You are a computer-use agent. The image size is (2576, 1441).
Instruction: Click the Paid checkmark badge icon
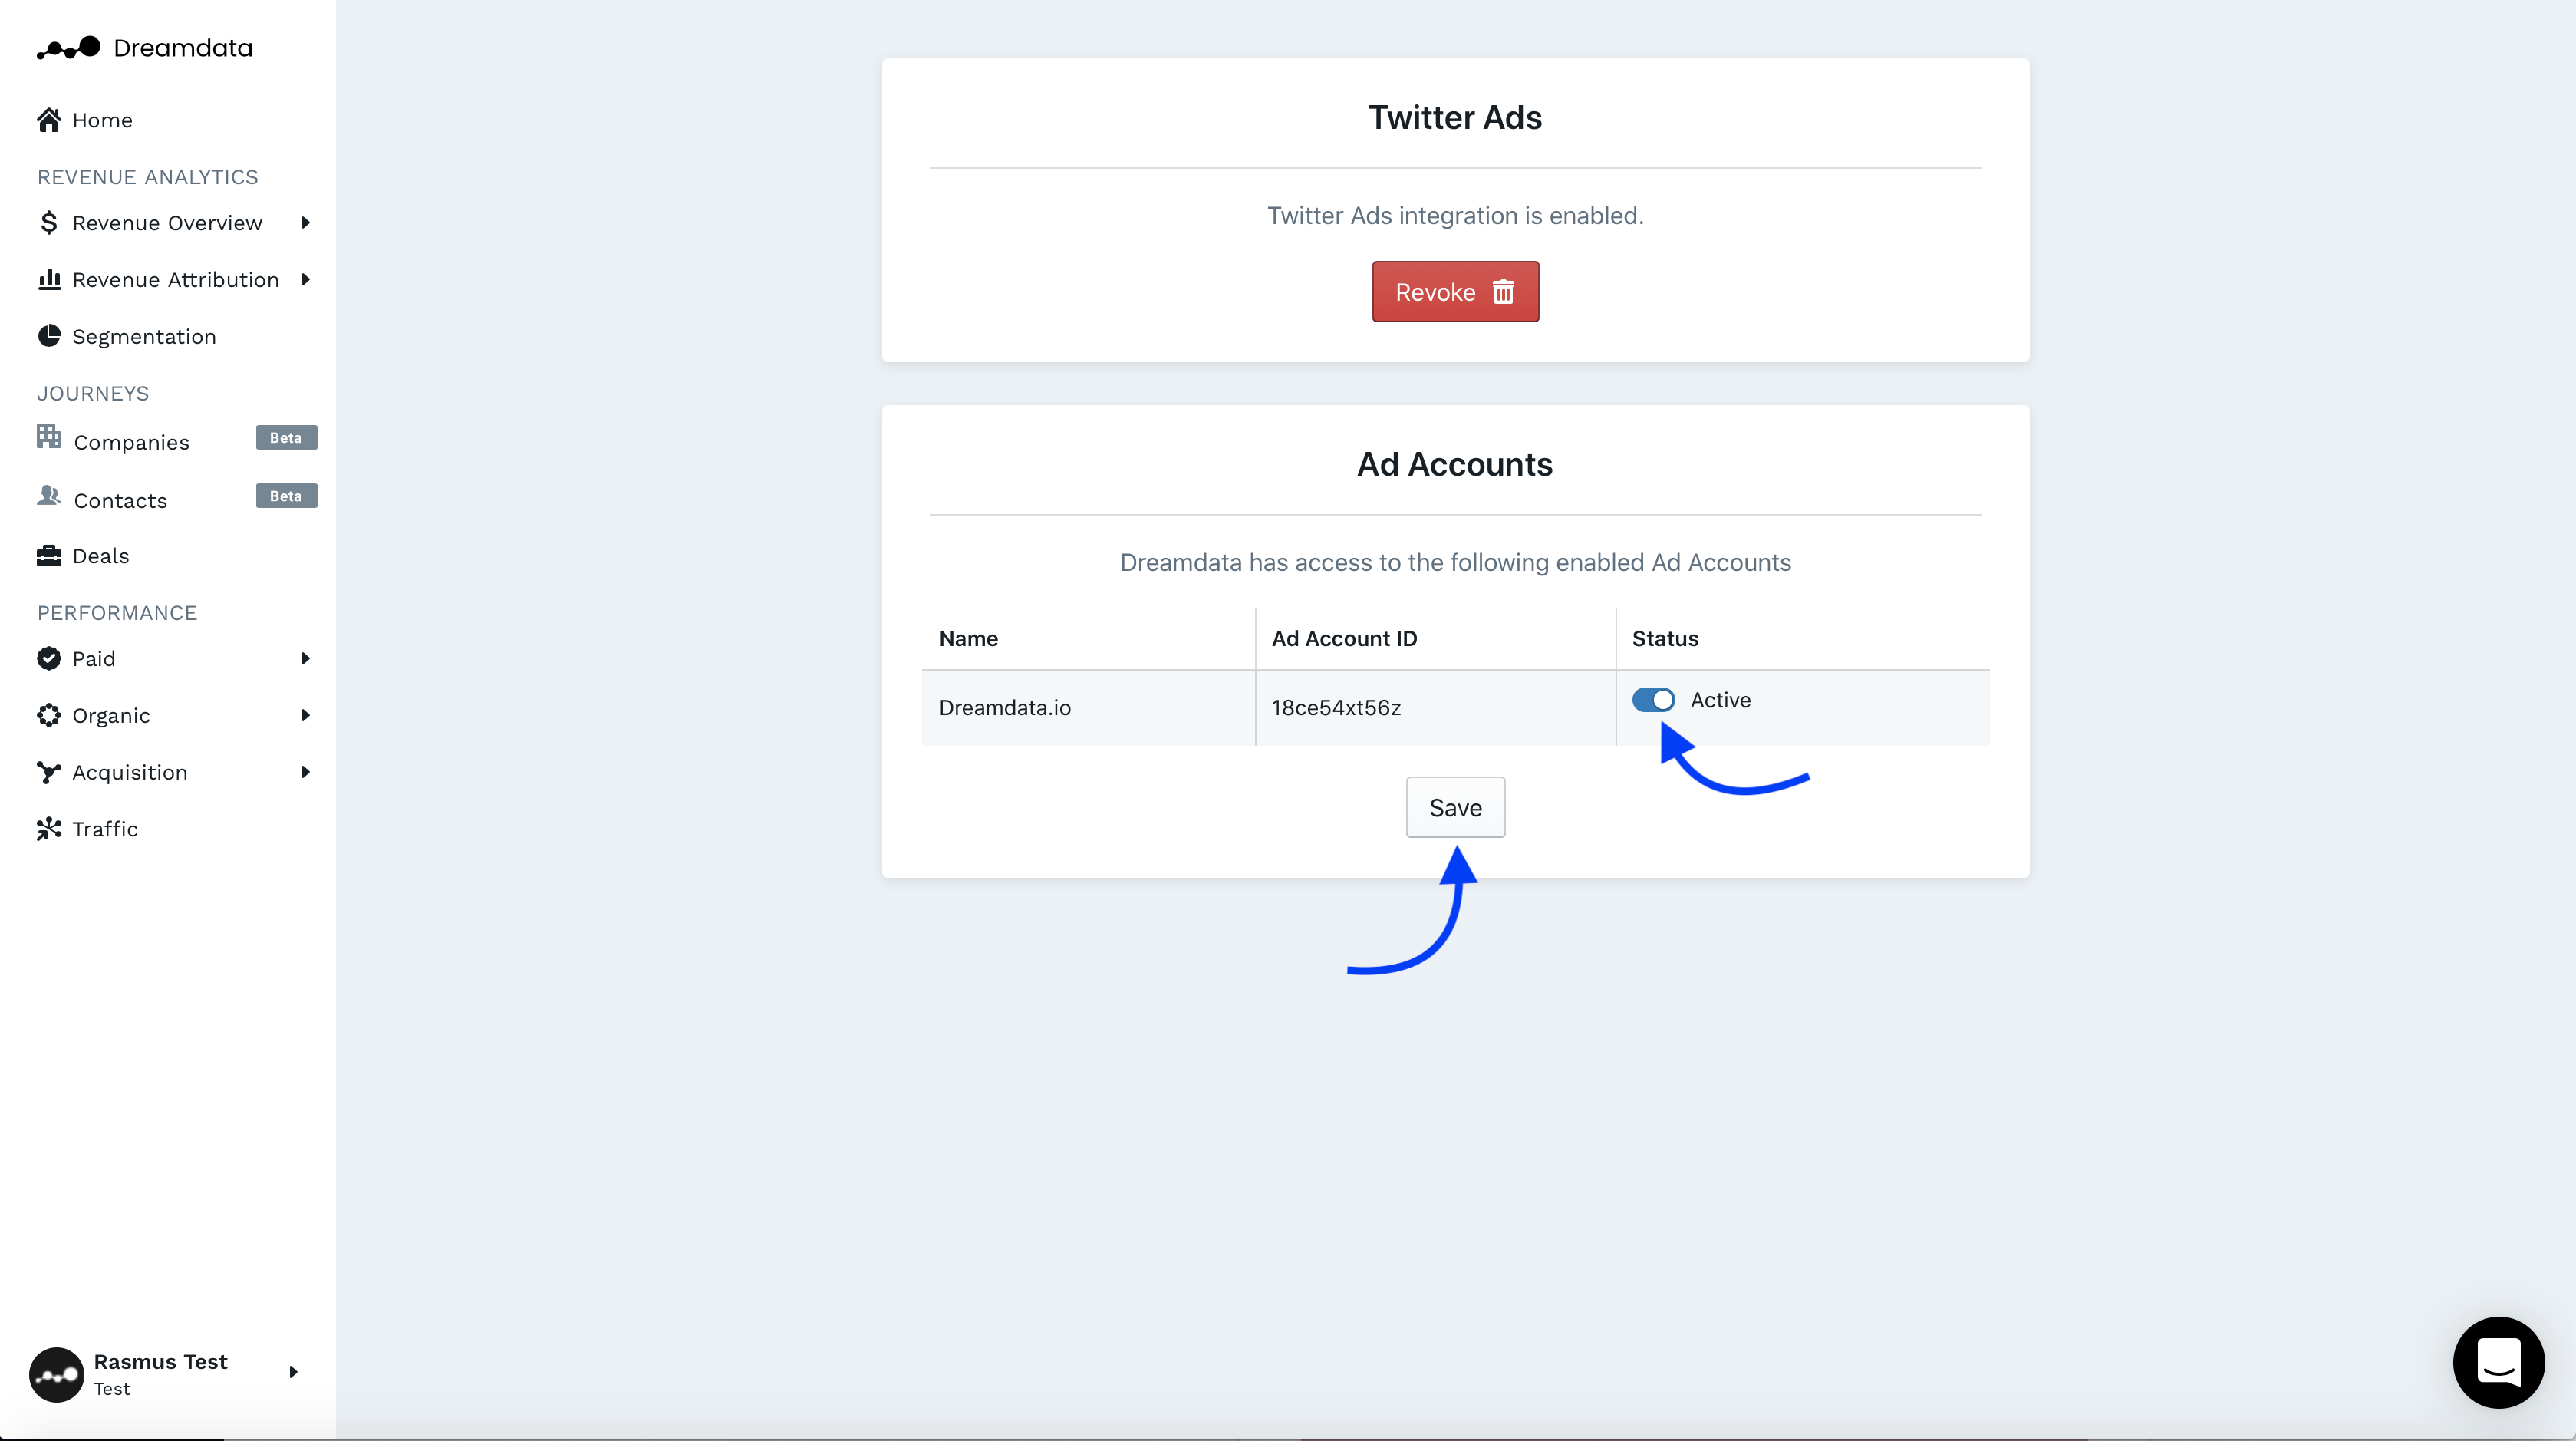49,658
